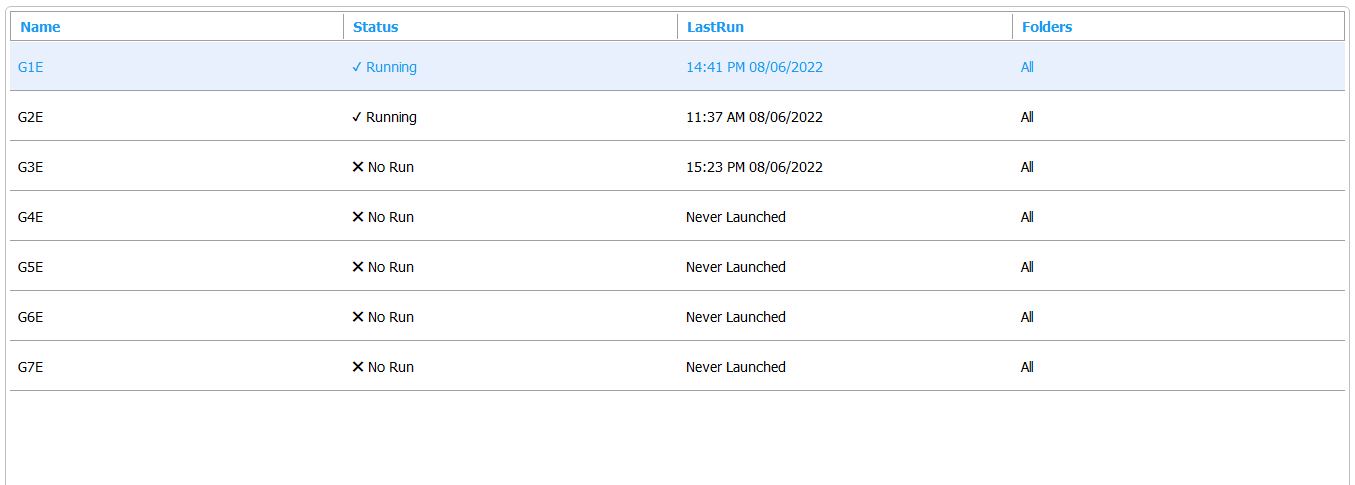
Task: Click the checkmark icon in G1E status
Action: (357, 67)
